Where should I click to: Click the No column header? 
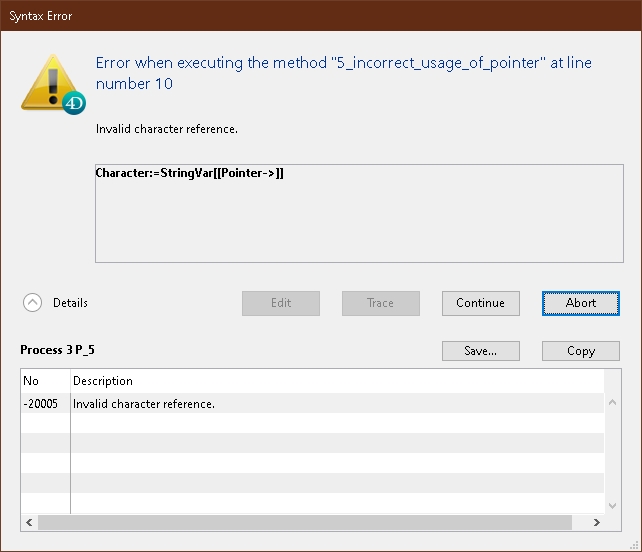click(45, 381)
